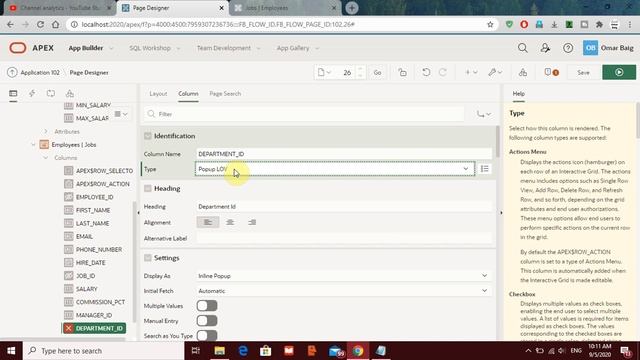The width and height of the screenshot is (640, 360).
Task: Collapse the Identification section
Action: click(148, 136)
